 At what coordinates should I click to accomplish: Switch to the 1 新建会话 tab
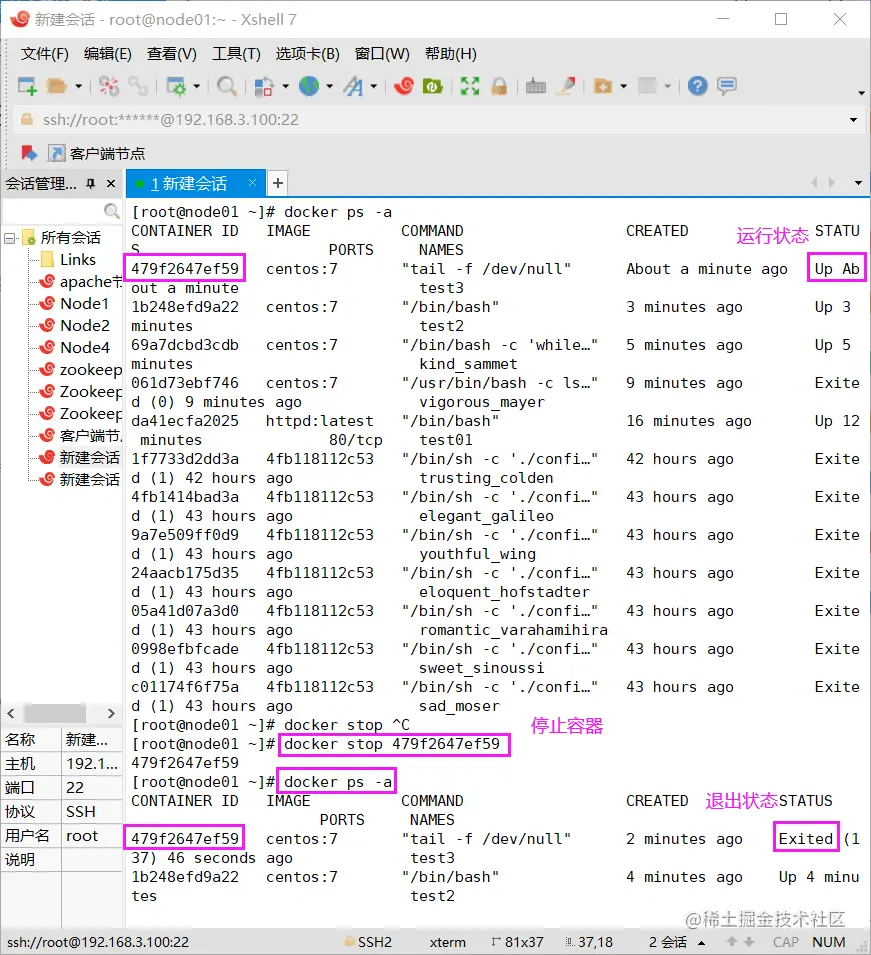[x=188, y=183]
